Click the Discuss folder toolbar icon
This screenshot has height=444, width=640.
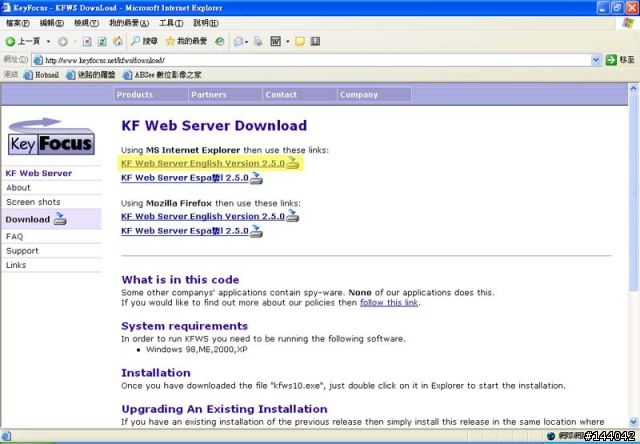[x=300, y=41]
